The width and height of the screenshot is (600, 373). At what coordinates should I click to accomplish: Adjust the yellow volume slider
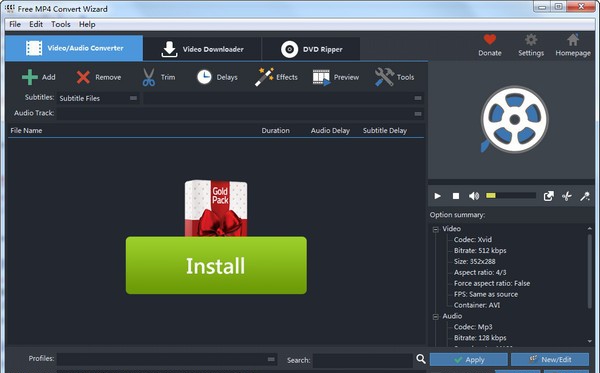point(511,195)
